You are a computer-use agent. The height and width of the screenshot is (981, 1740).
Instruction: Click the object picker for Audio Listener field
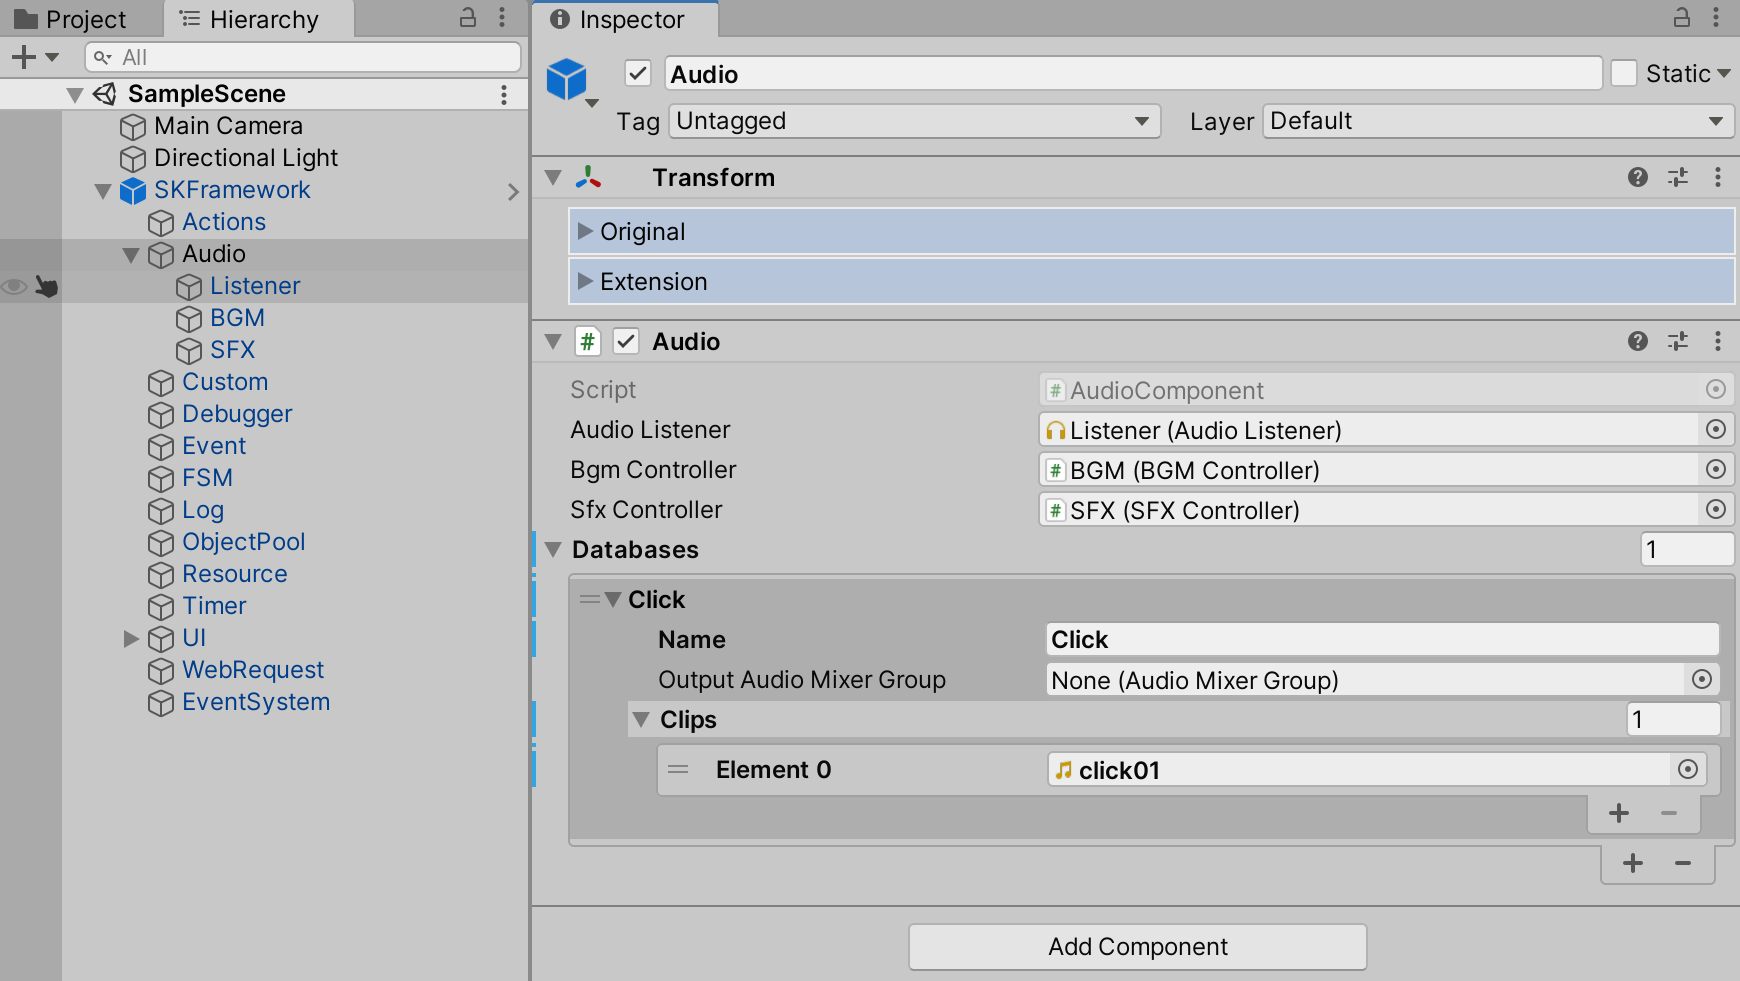(1715, 429)
